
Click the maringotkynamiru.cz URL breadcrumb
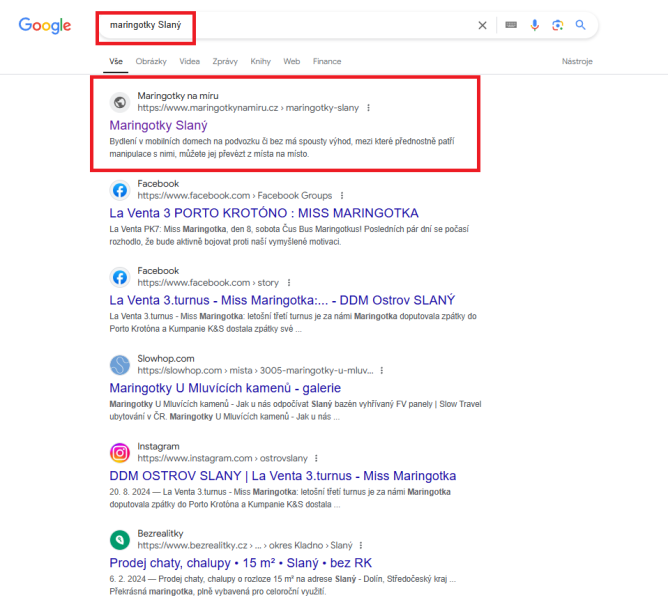coord(248,108)
